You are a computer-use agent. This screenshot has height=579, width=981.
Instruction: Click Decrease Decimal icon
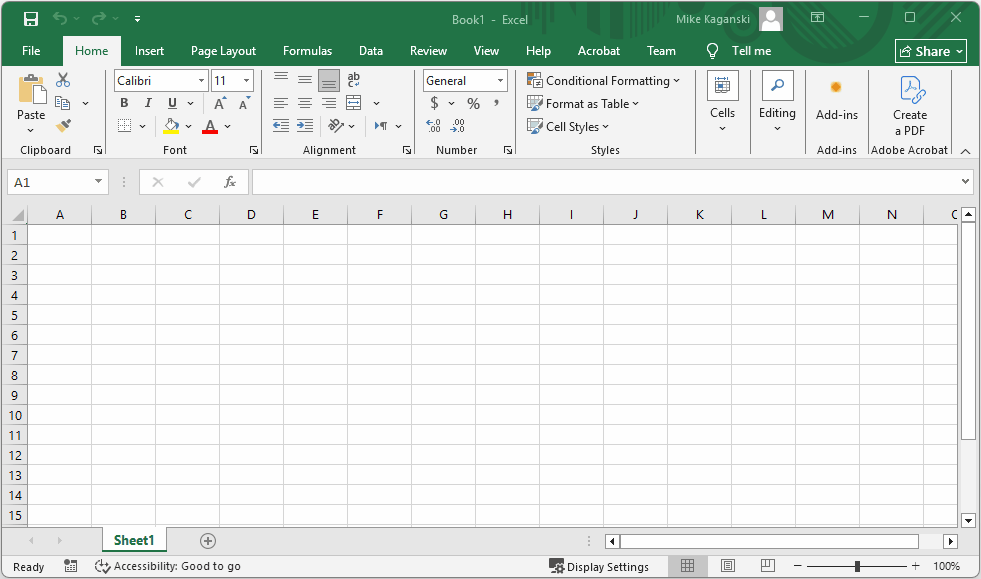[457, 126]
